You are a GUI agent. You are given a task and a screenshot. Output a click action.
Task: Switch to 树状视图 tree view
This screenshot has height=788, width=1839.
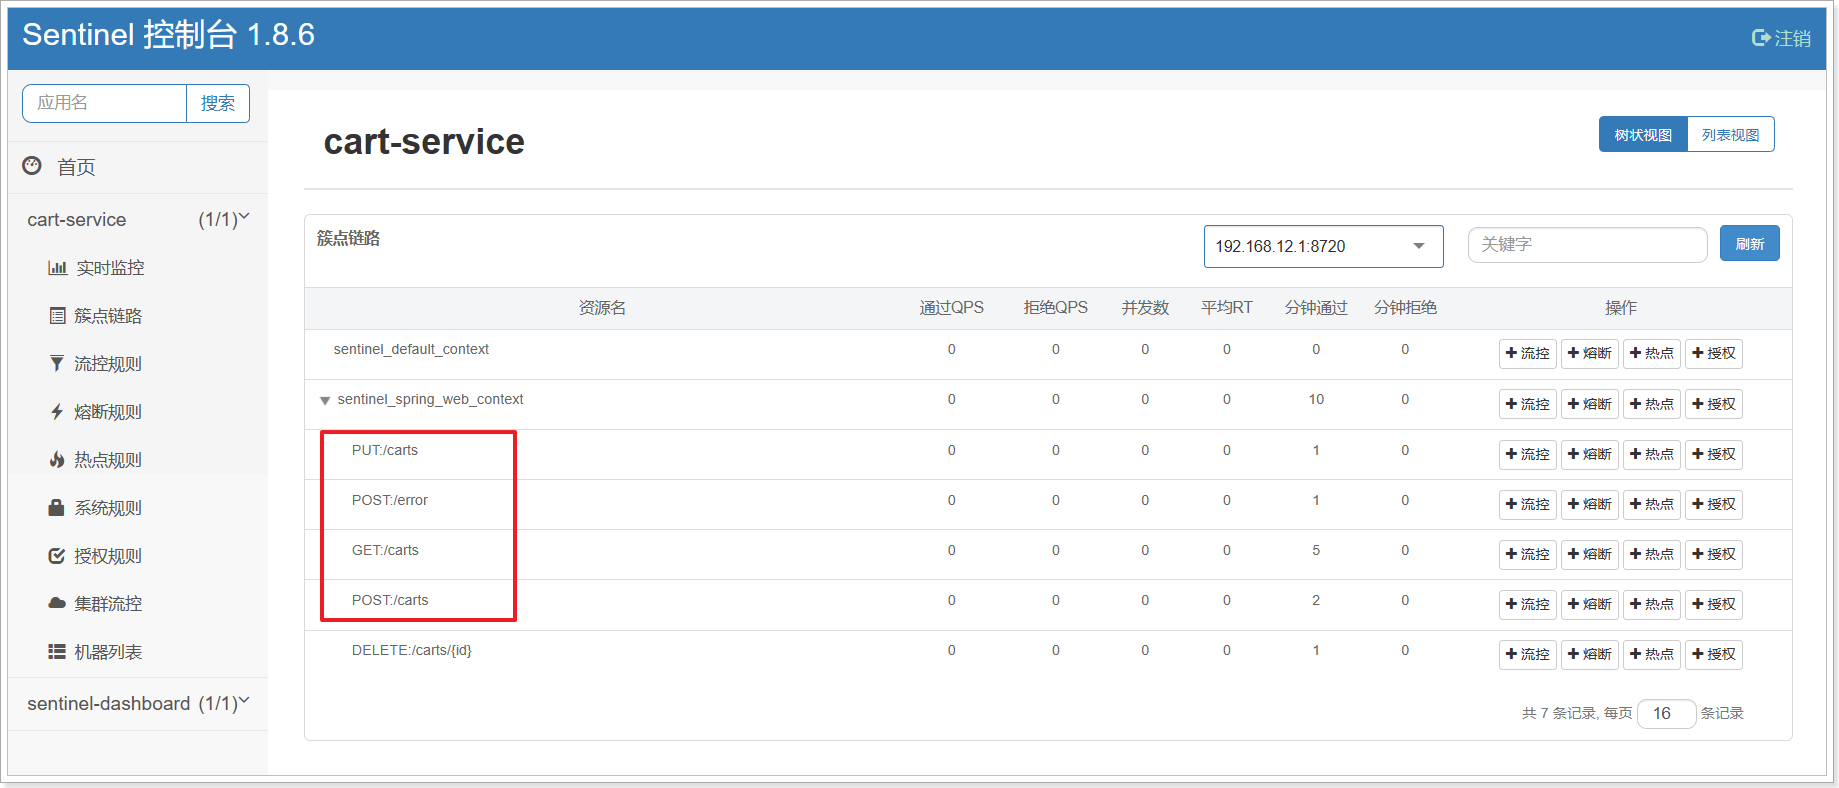point(1643,135)
